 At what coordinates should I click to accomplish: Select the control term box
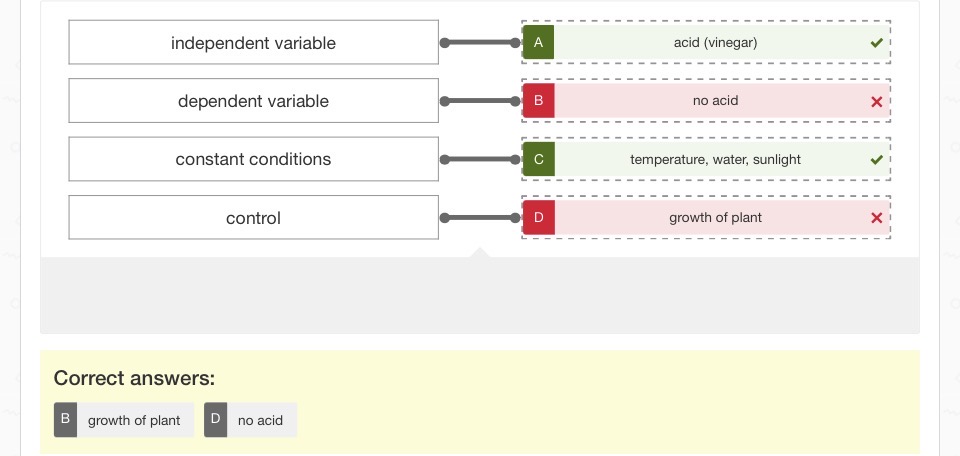click(253, 217)
